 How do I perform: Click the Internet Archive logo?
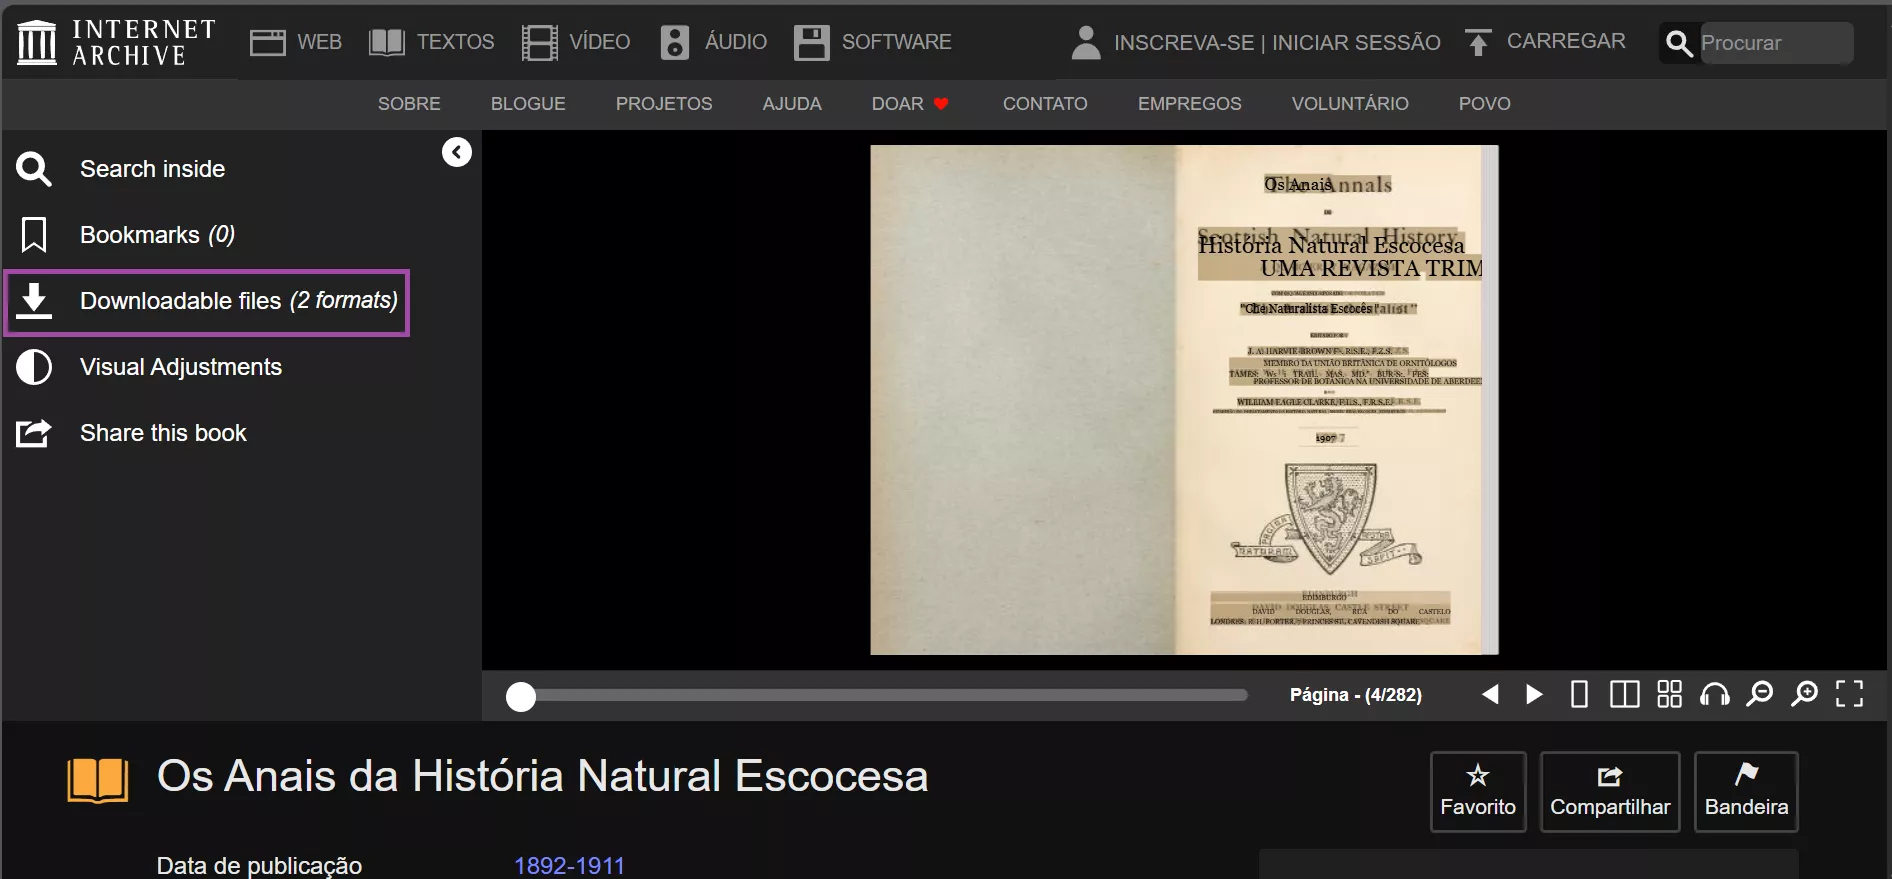point(116,43)
